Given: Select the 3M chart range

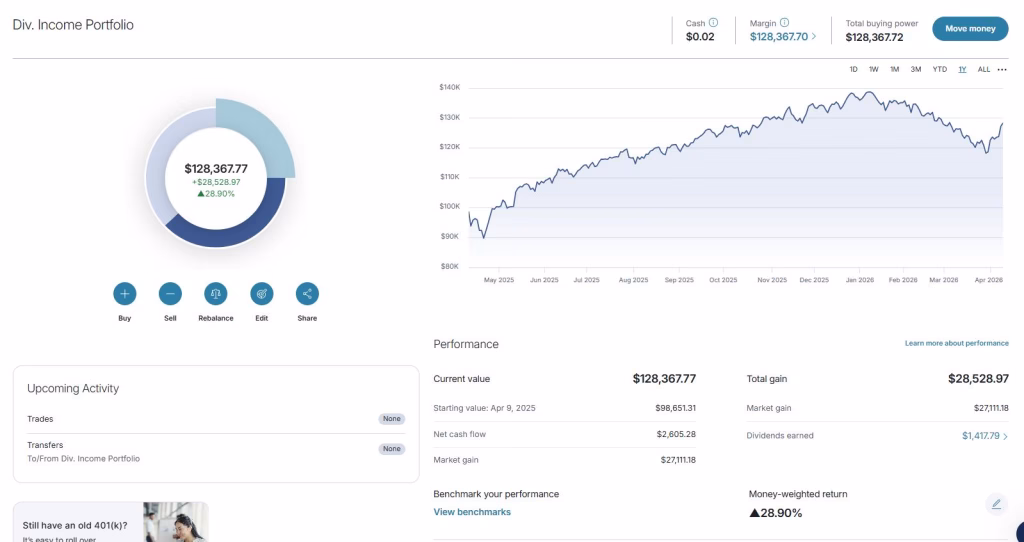Looking at the screenshot, I should [x=916, y=69].
